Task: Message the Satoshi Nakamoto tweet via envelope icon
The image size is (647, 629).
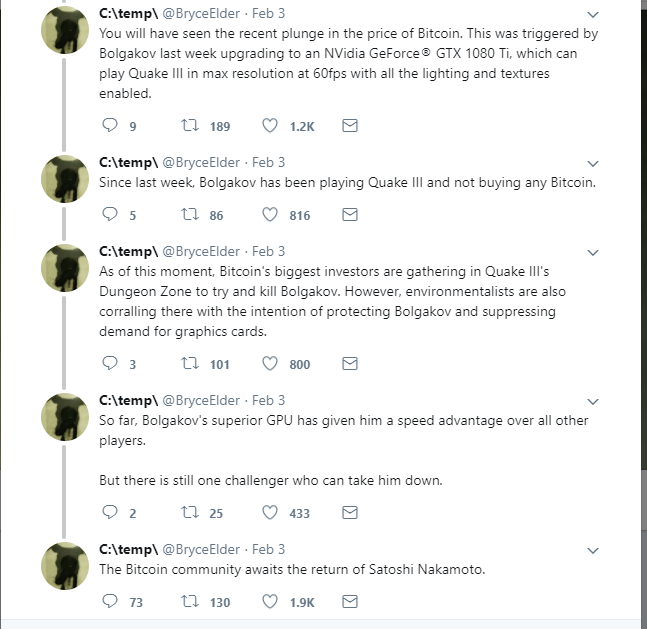Action: tap(350, 602)
